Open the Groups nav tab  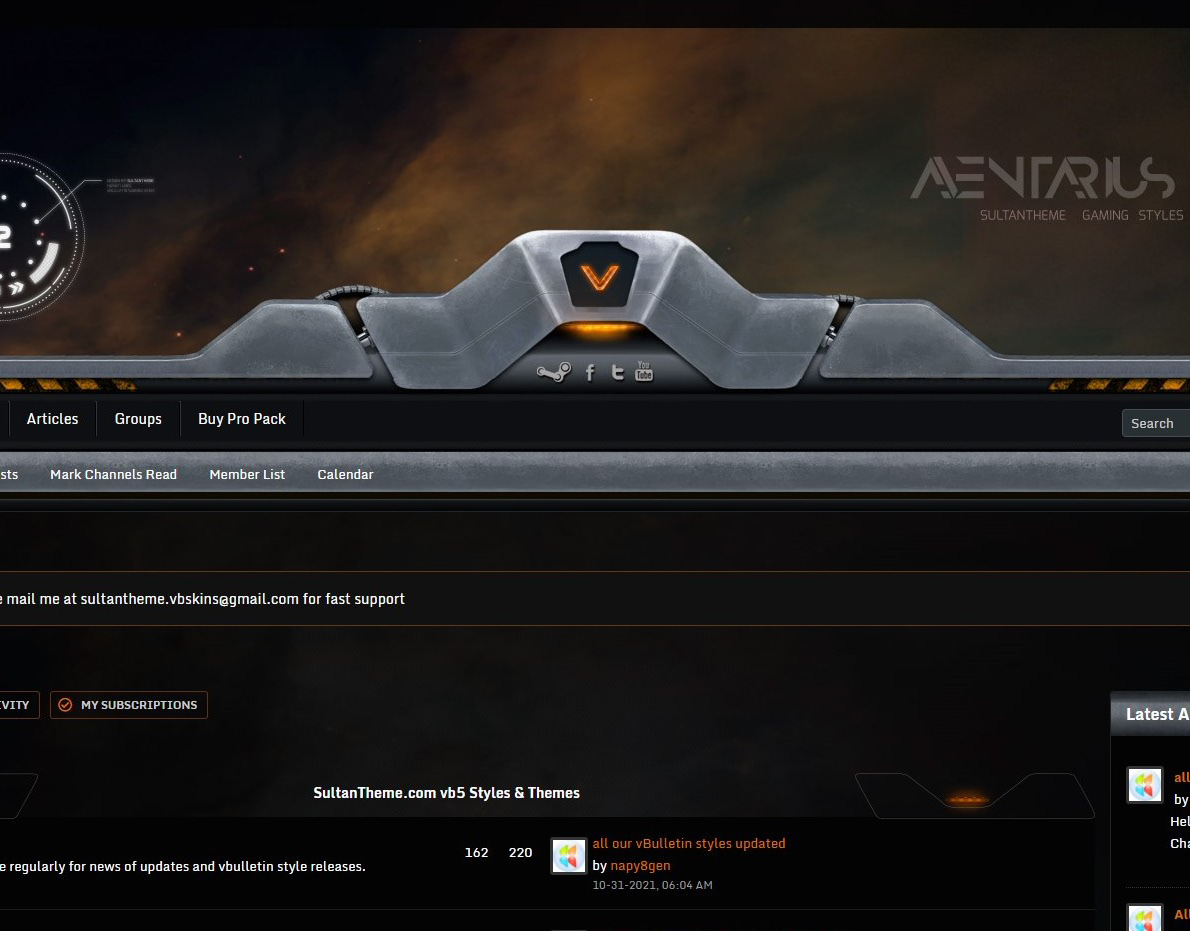click(138, 419)
